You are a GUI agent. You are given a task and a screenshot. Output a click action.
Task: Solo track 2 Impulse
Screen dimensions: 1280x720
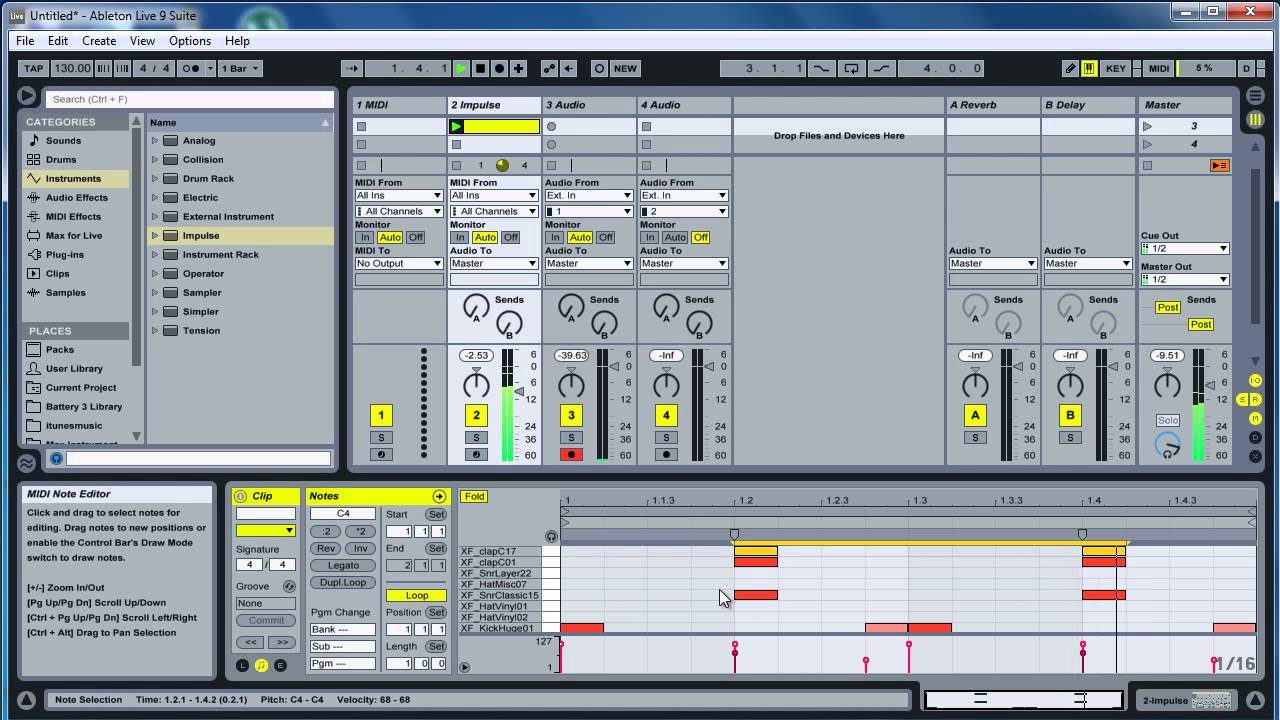pos(476,437)
